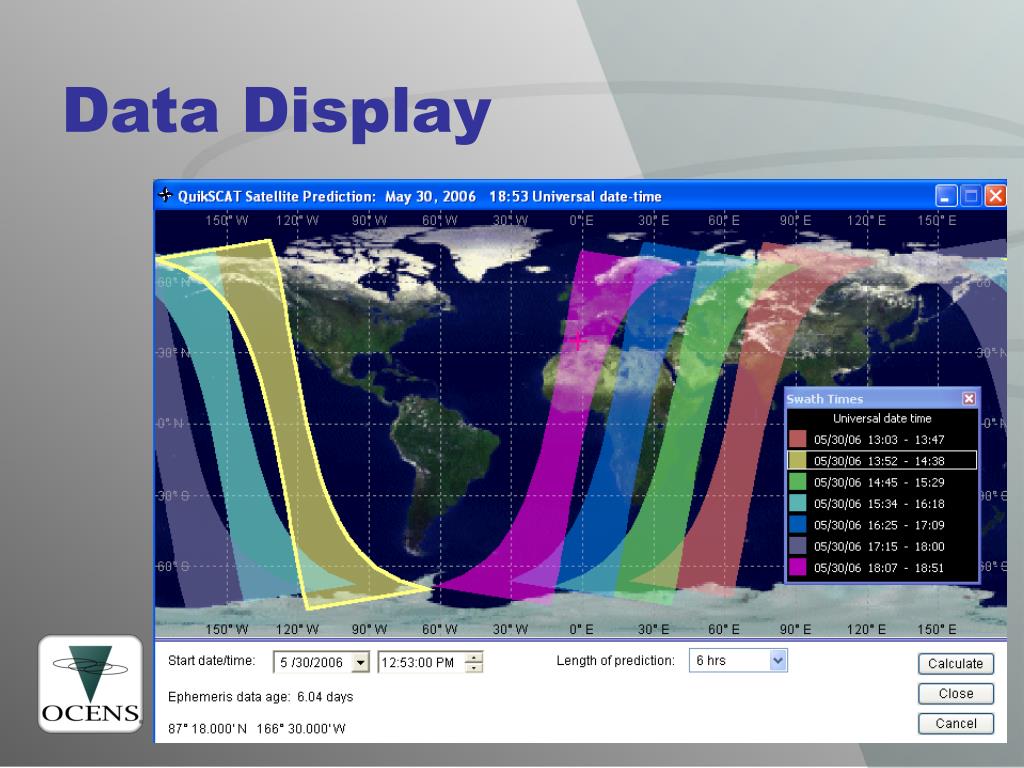Select swath row 05/30/06 16:25 - 17:09

[x=882, y=525]
